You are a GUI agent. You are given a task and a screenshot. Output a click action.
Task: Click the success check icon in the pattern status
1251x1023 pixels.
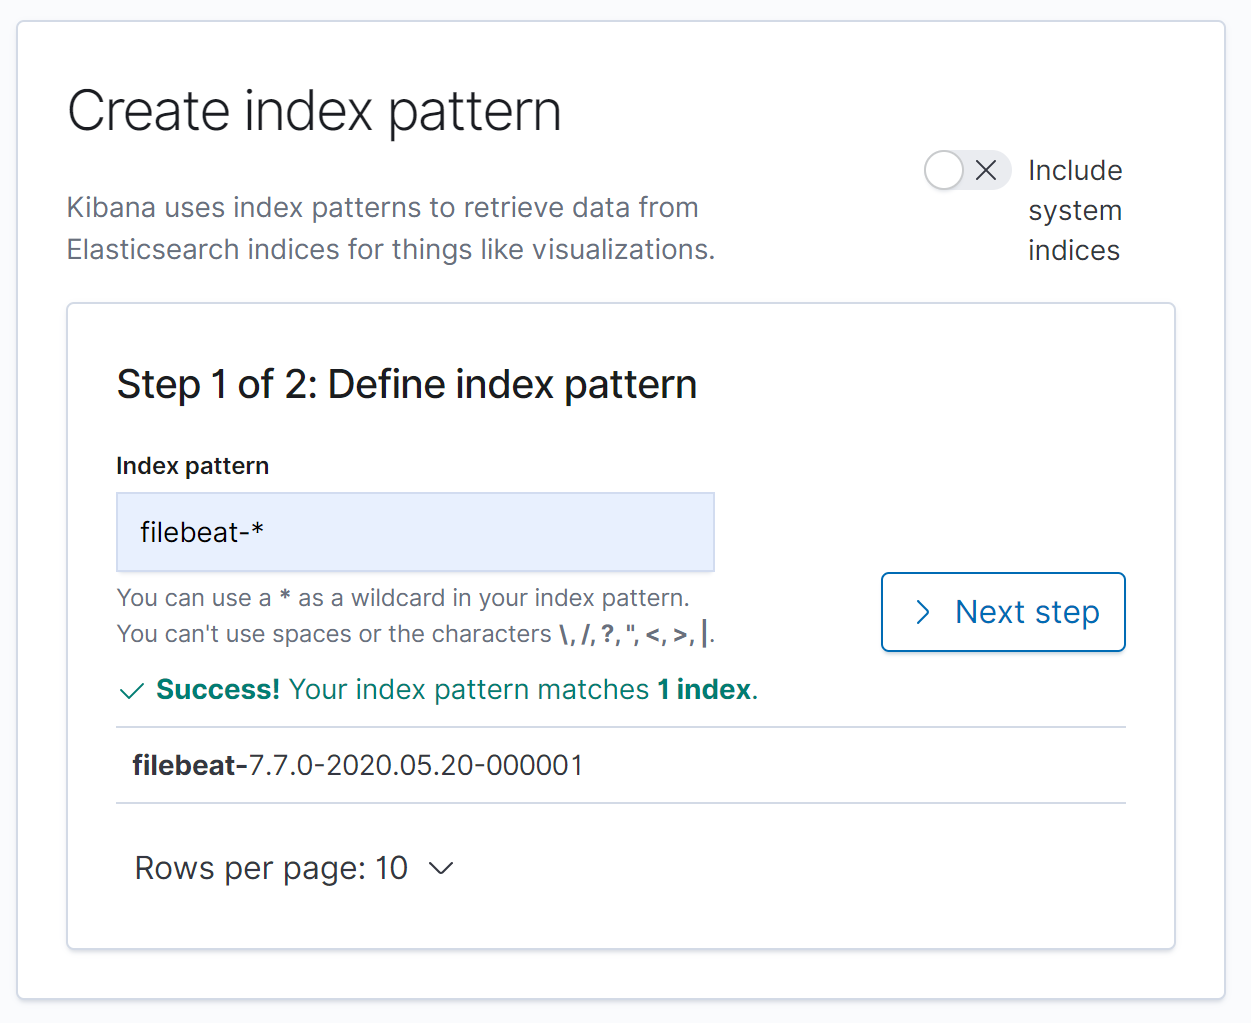[131, 690]
